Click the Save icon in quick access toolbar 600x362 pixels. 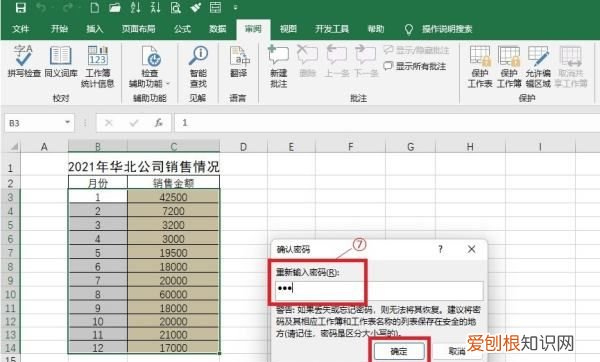tap(21, 7)
